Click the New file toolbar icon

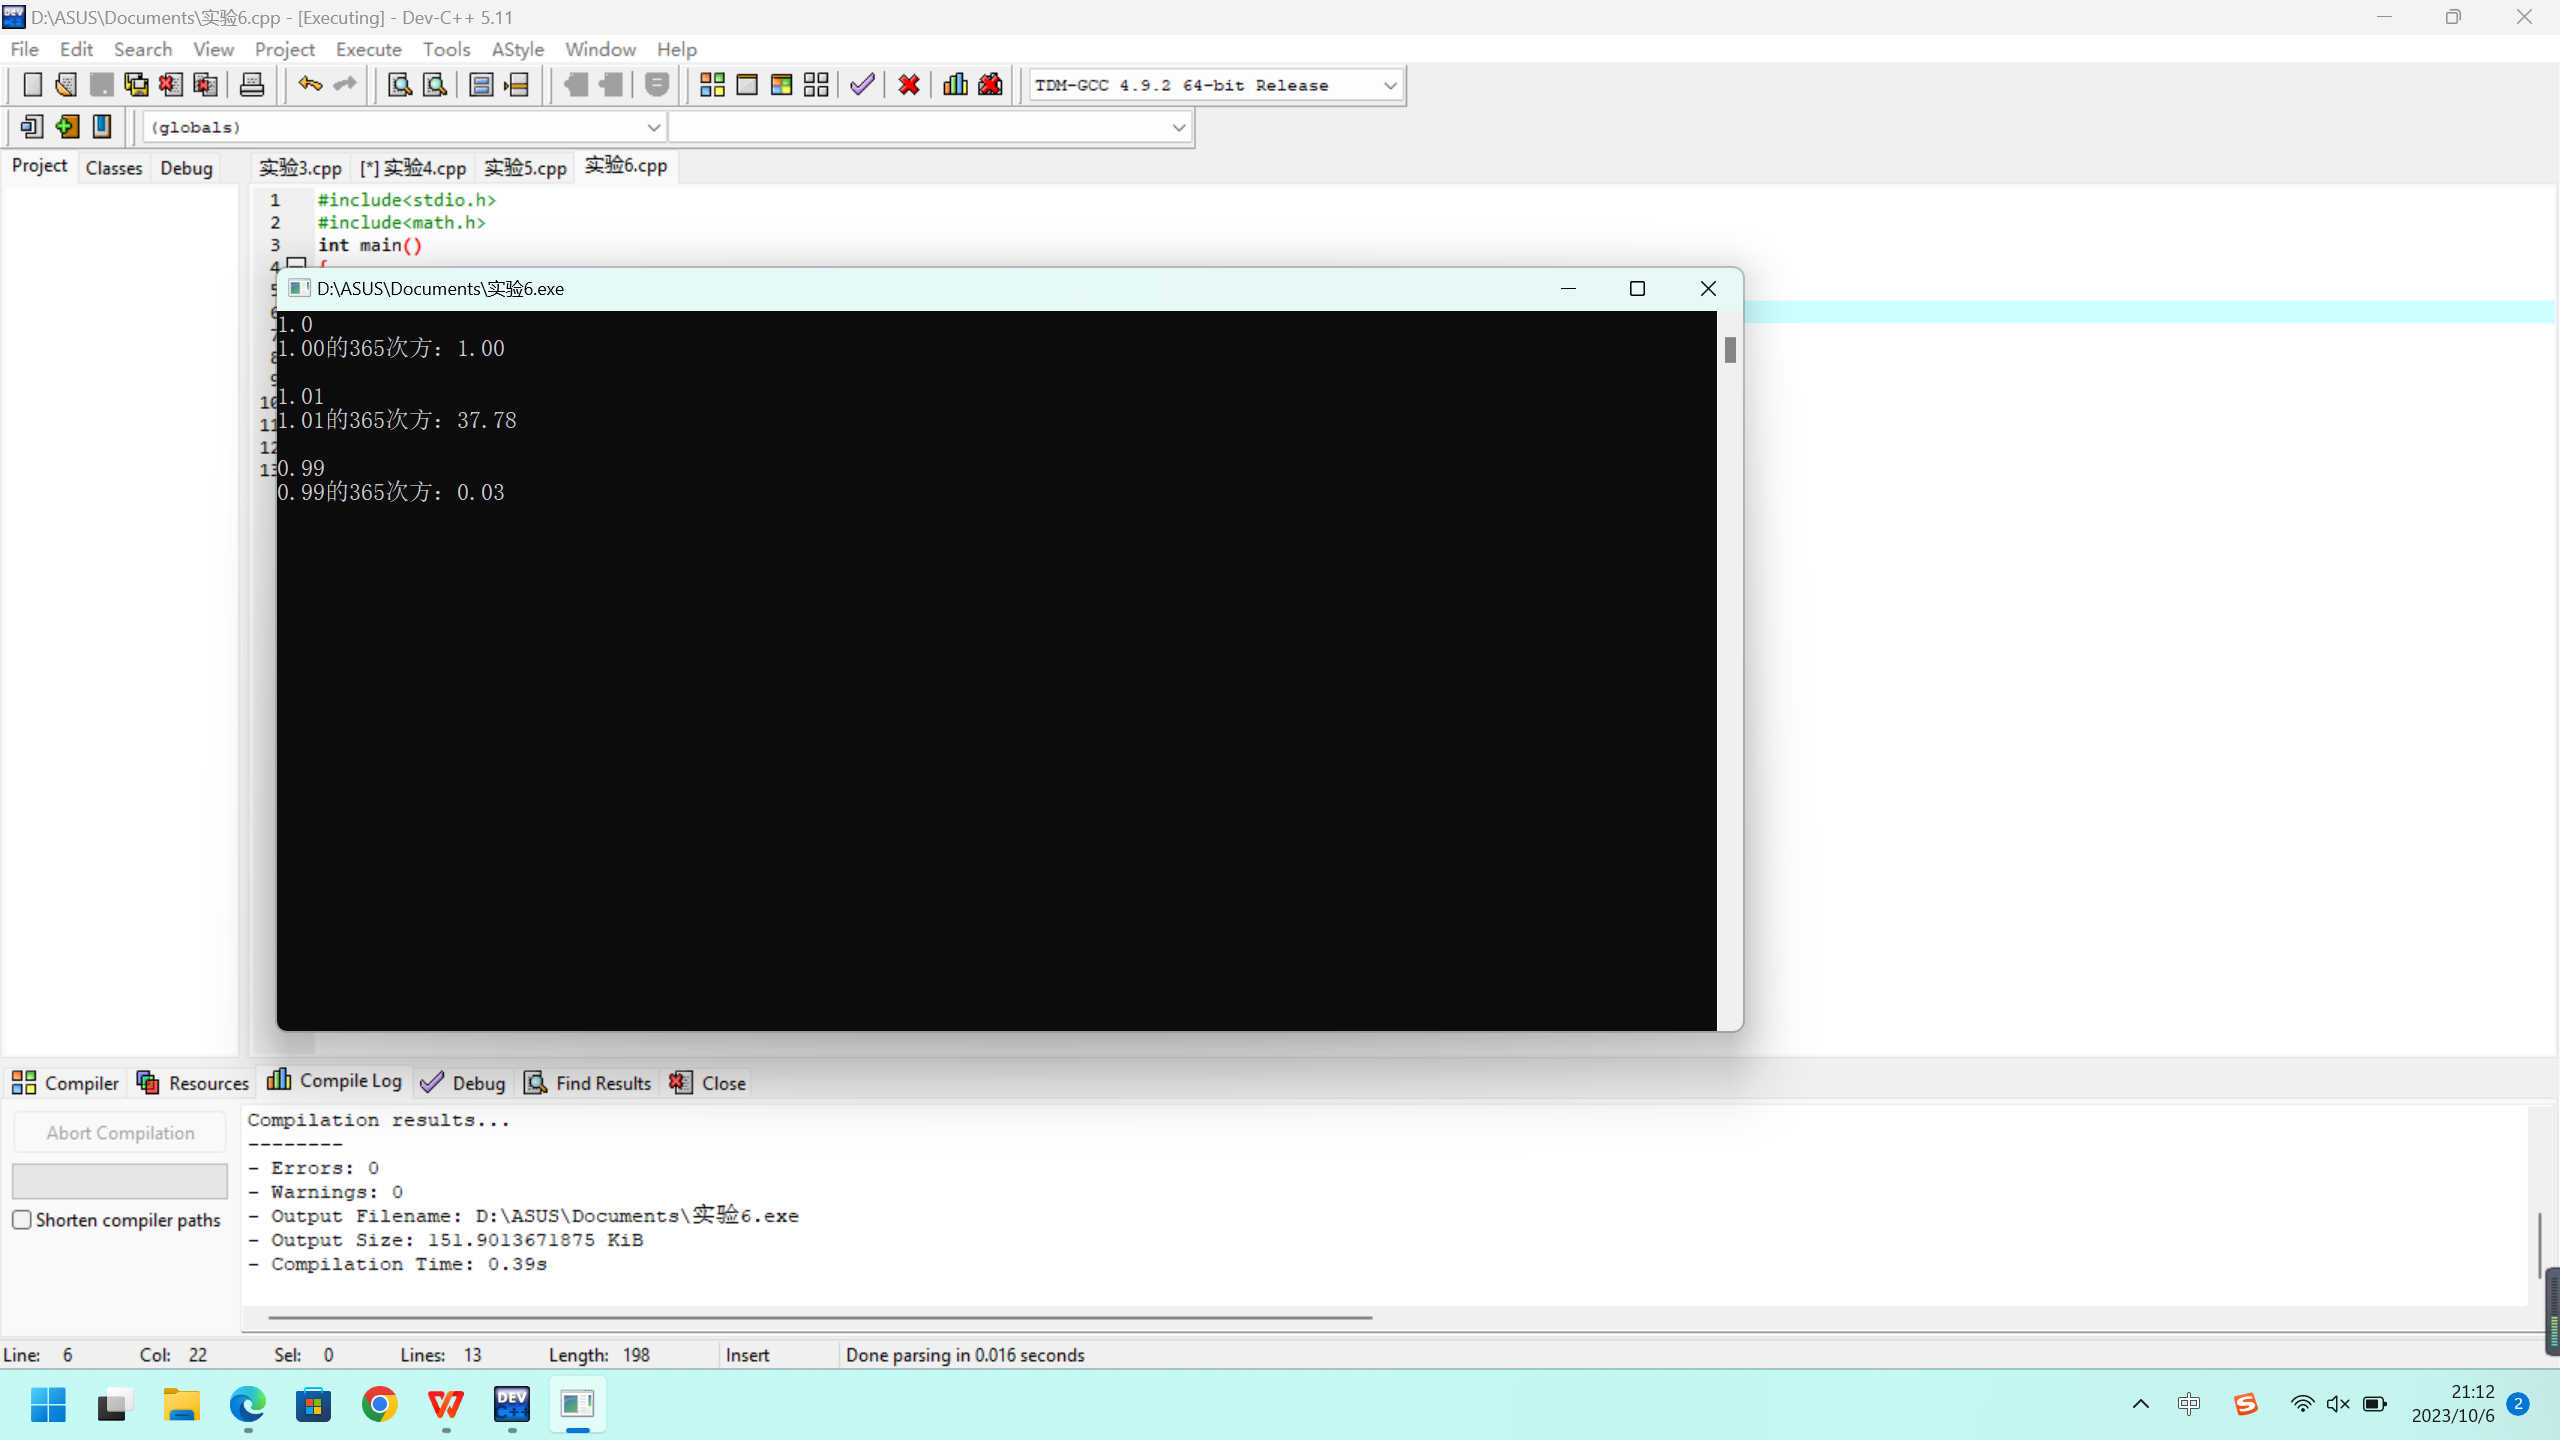click(x=32, y=85)
